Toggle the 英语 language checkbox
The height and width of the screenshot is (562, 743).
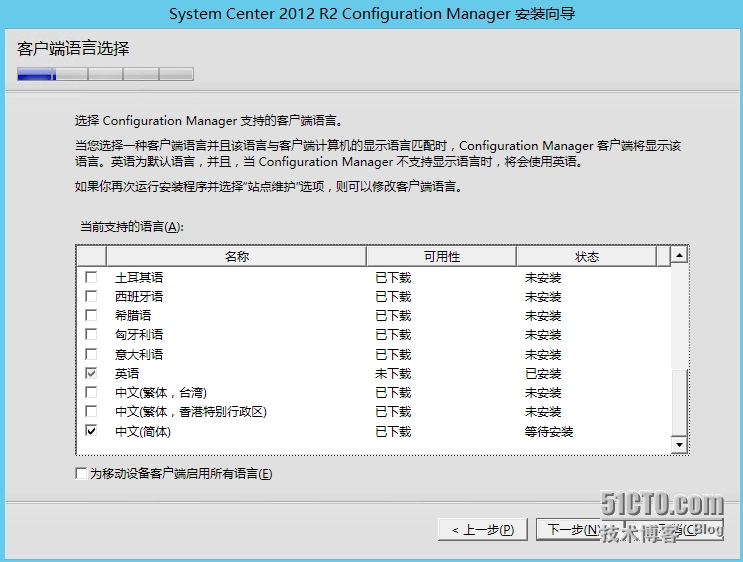(91, 373)
